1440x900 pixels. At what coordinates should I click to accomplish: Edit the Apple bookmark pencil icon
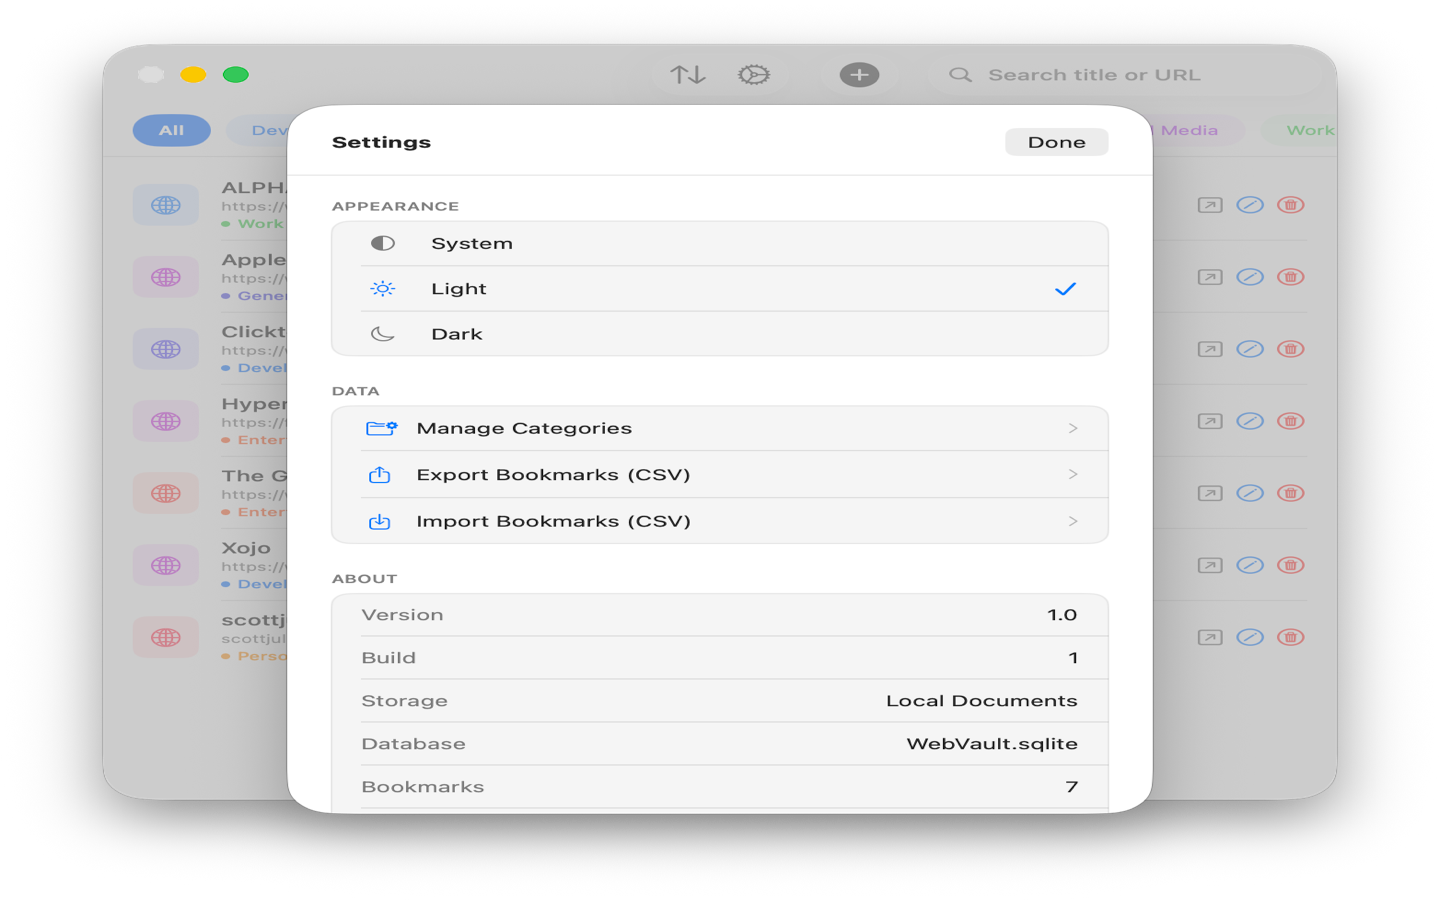click(x=1250, y=277)
